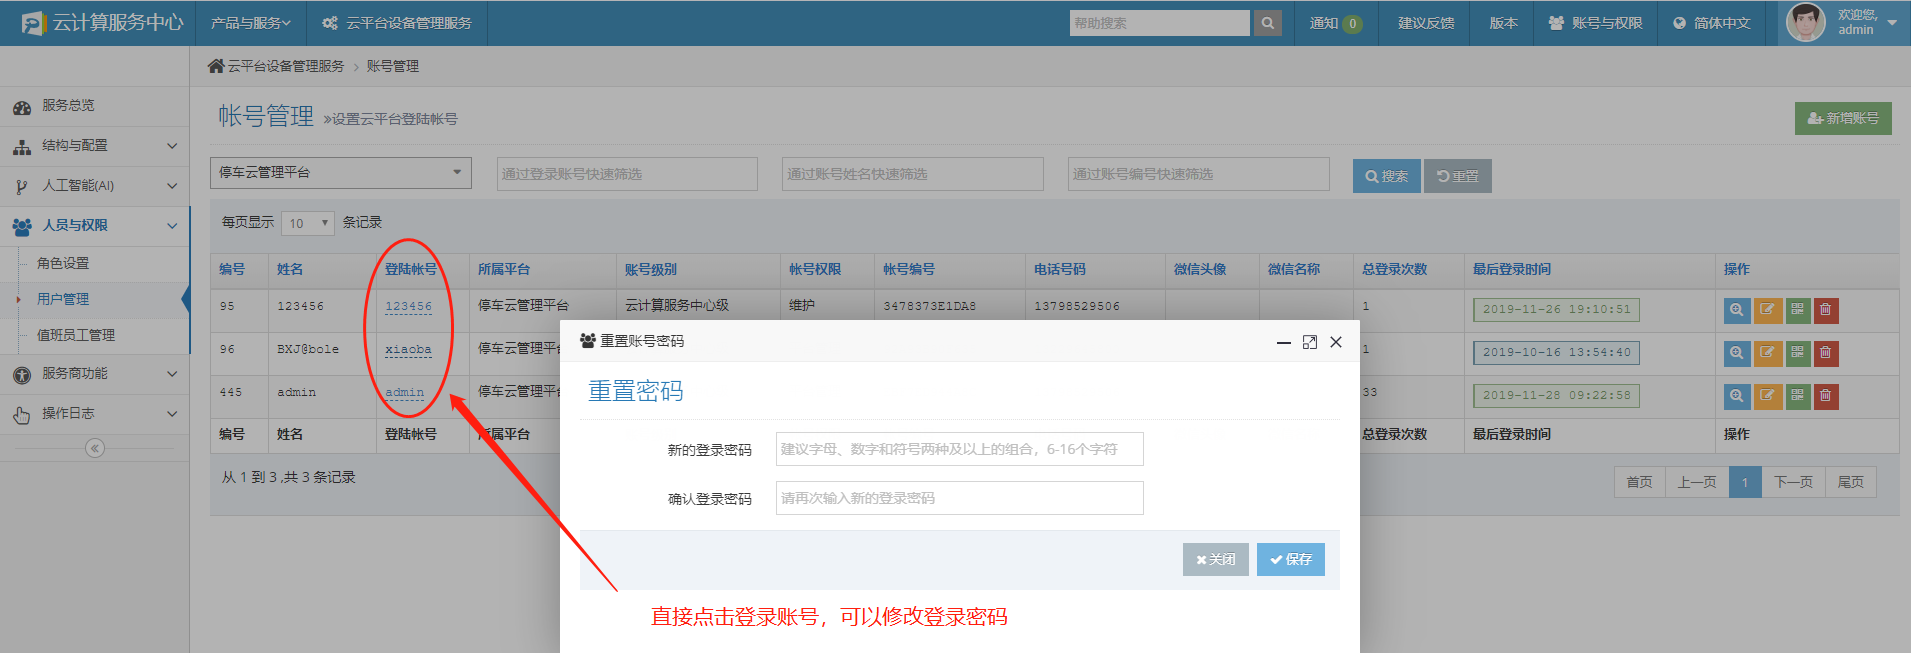Delete account 123456 in row 95
This screenshot has width=1911, height=653.
(1826, 310)
